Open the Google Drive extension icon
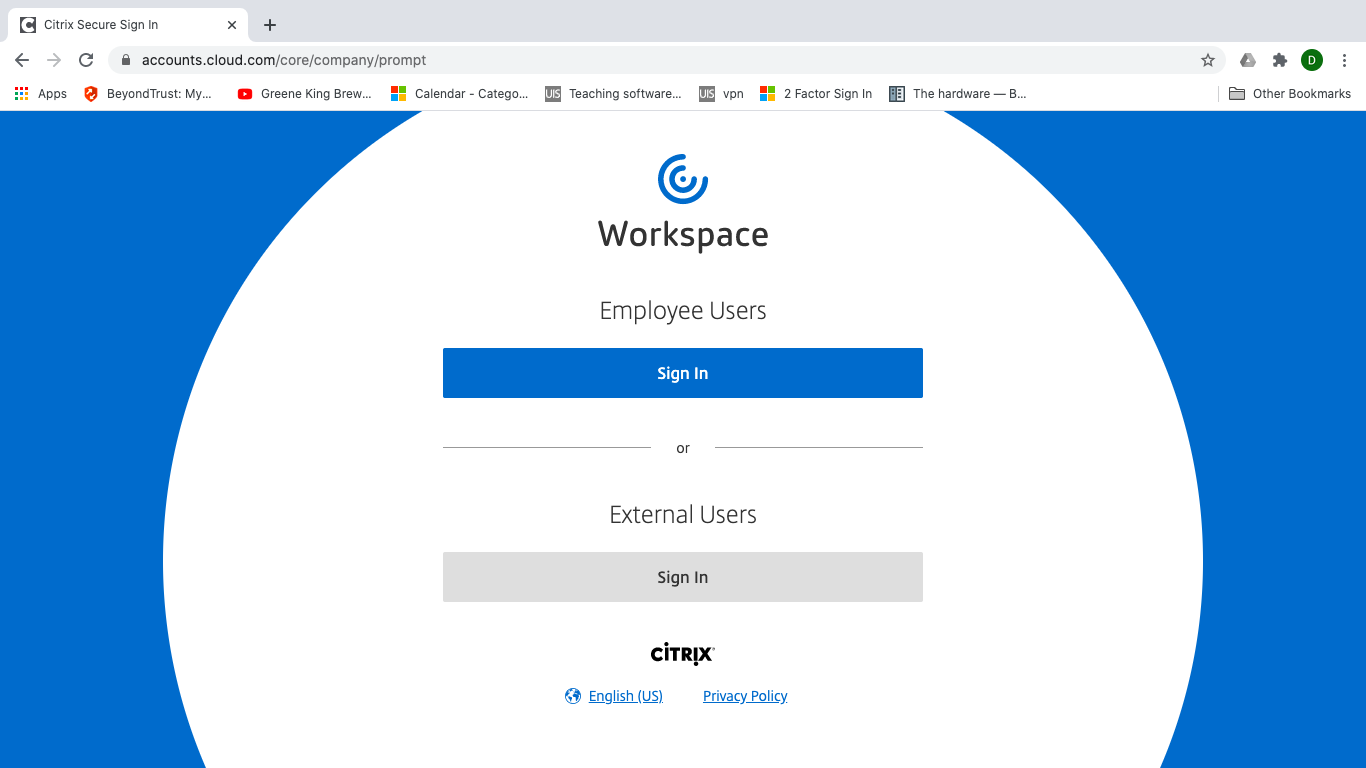Image resolution: width=1366 pixels, height=768 pixels. [x=1248, y=60]
